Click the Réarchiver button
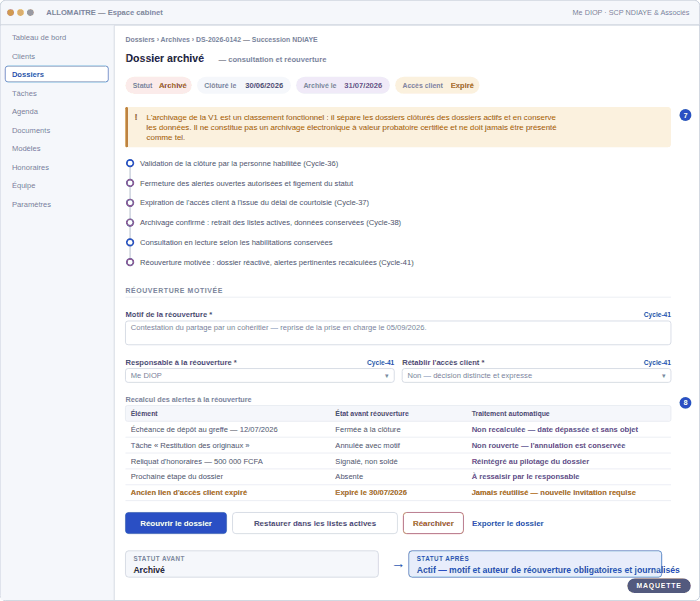 pos(433,523)
